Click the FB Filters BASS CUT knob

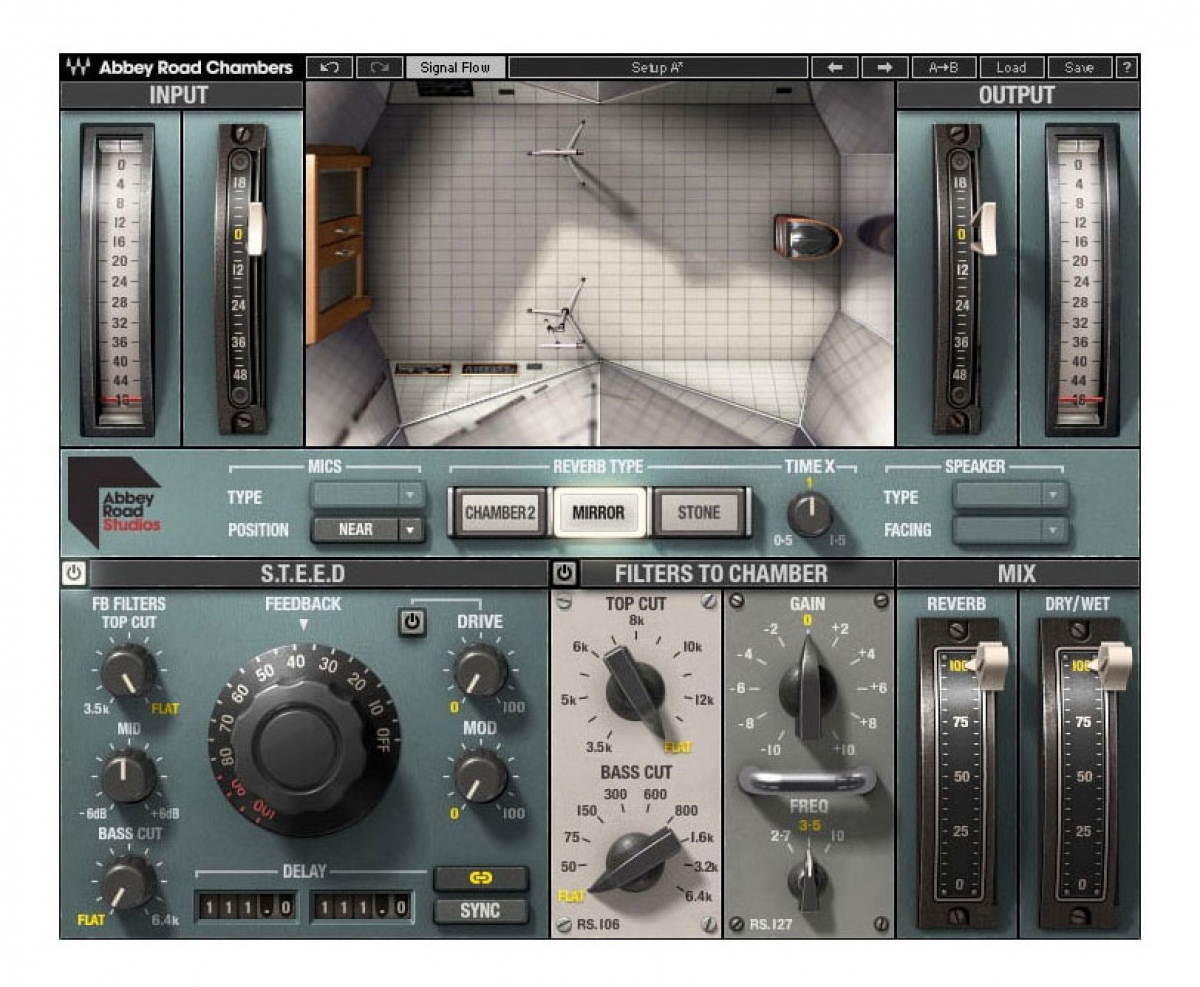tap(128, 882)
